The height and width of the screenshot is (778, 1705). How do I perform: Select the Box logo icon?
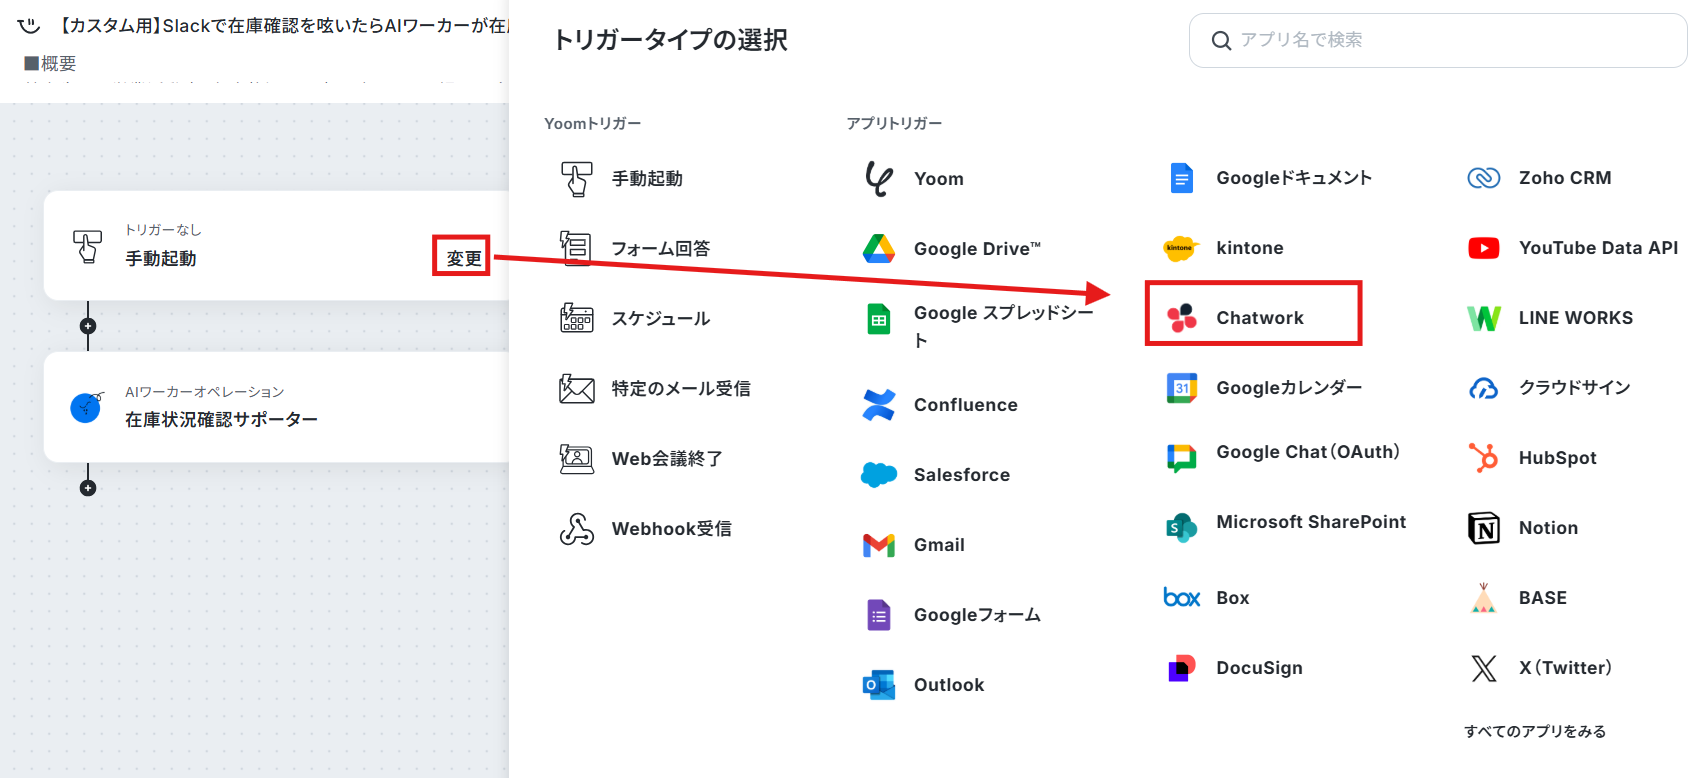pyautogui.click(x=1182, y=598)
